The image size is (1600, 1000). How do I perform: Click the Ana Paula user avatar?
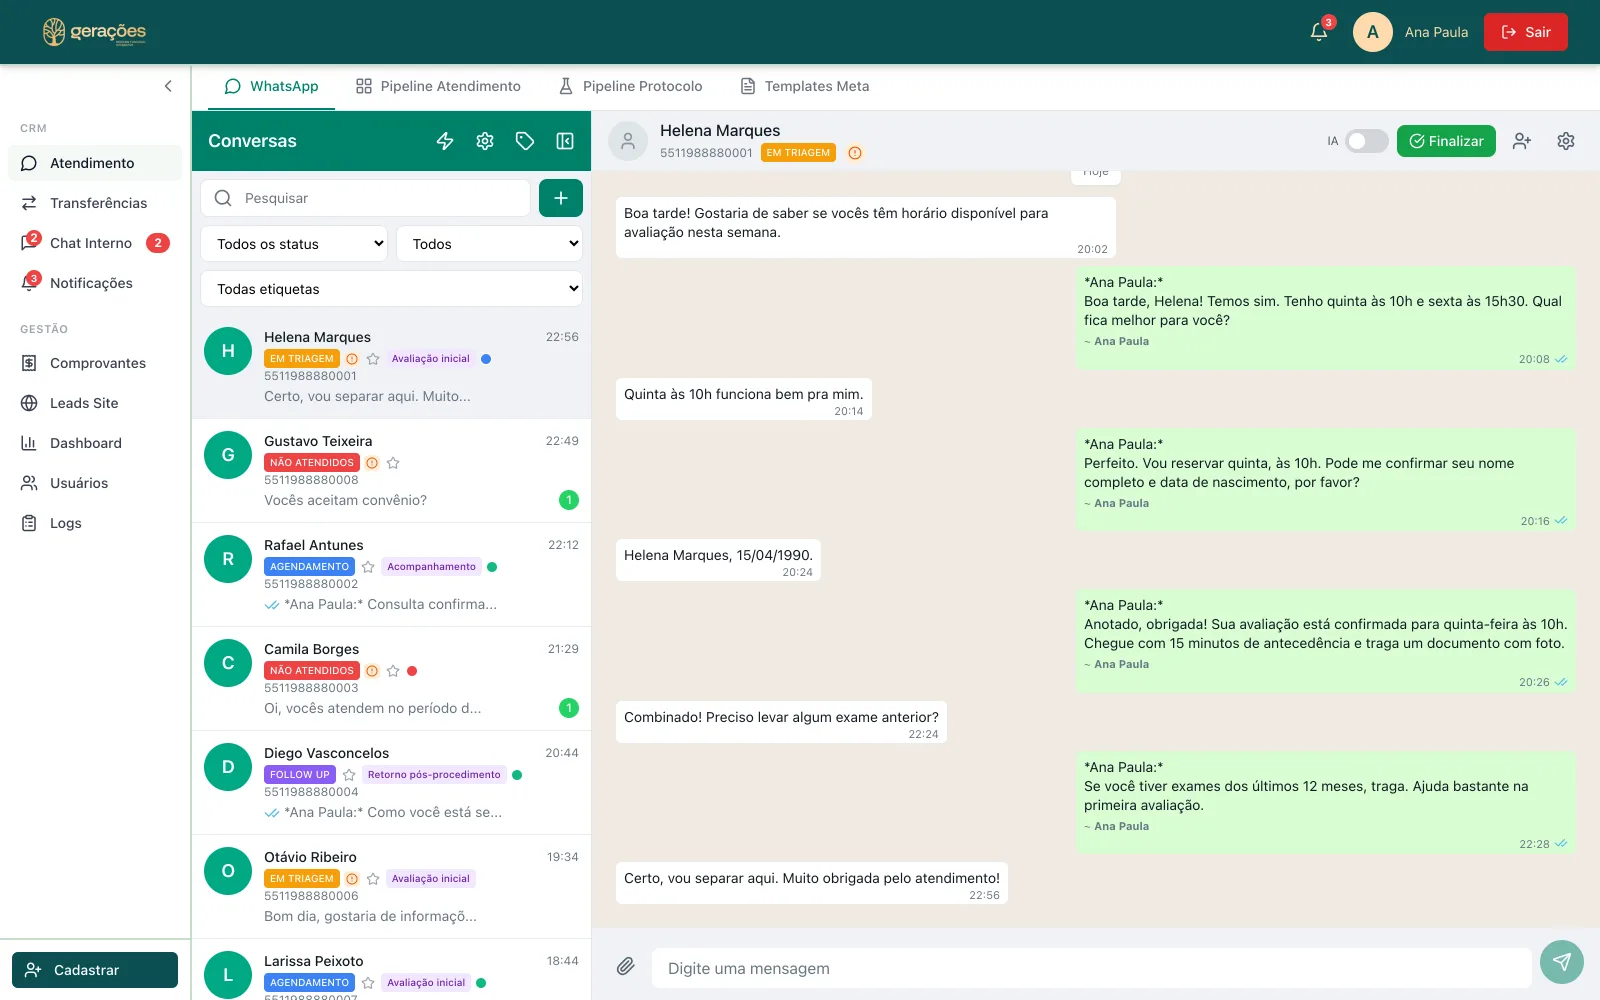click(1373, 32)
